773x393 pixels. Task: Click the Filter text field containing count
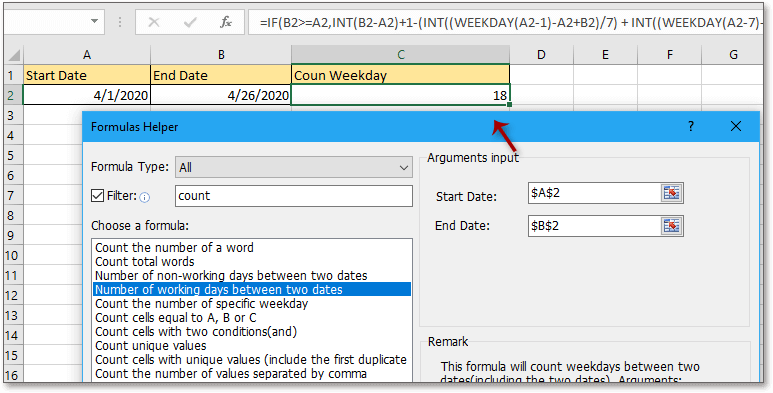pyautogui.click(x=294, y=196)
